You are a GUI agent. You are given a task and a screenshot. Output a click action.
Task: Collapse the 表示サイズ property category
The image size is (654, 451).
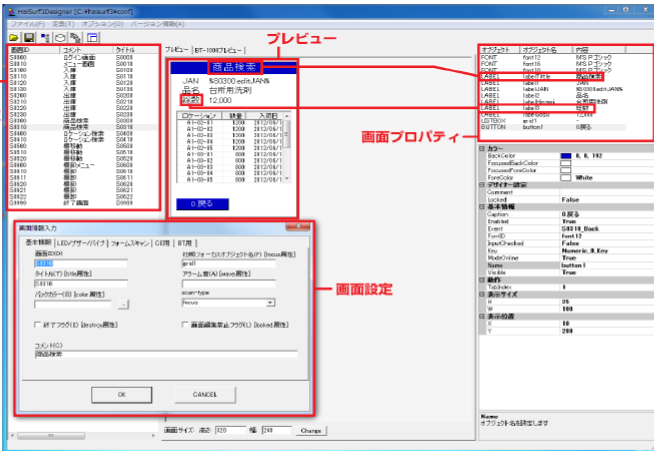click(482, 294)
